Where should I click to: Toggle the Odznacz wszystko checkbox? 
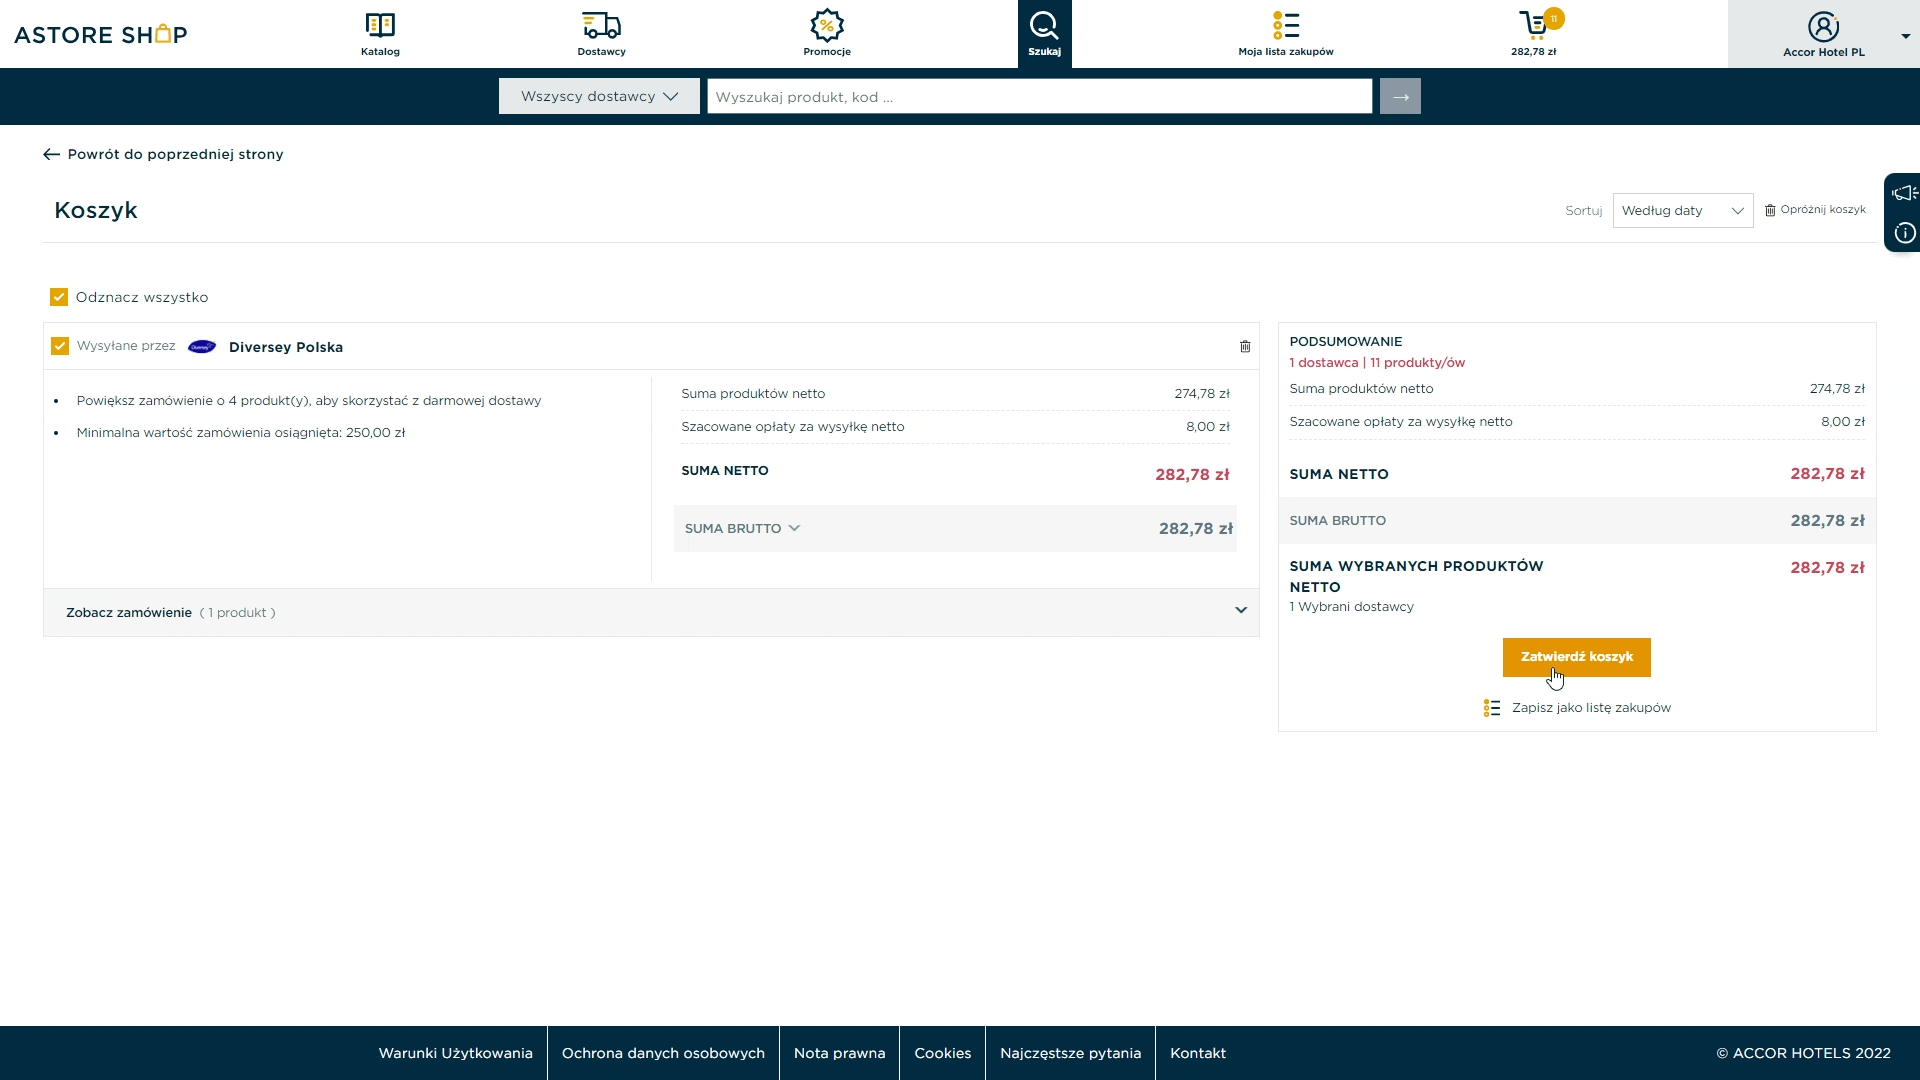[59, 297]
